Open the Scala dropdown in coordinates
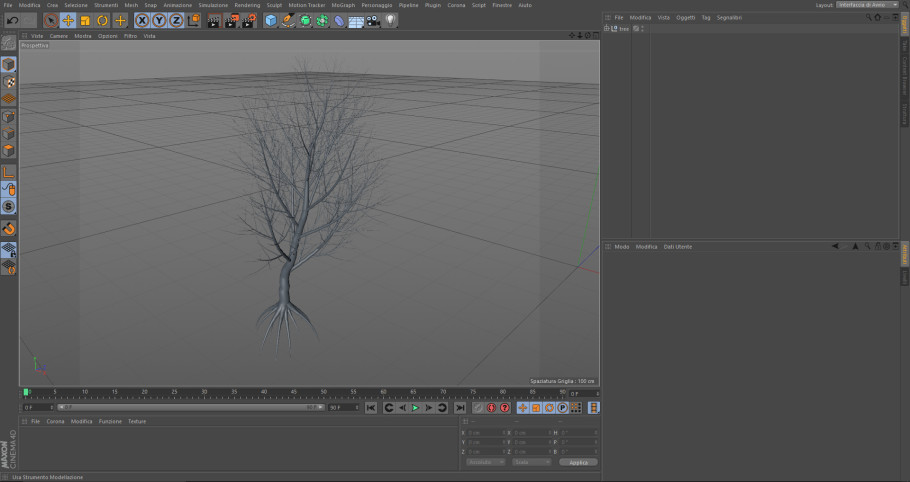 [531, 462]
